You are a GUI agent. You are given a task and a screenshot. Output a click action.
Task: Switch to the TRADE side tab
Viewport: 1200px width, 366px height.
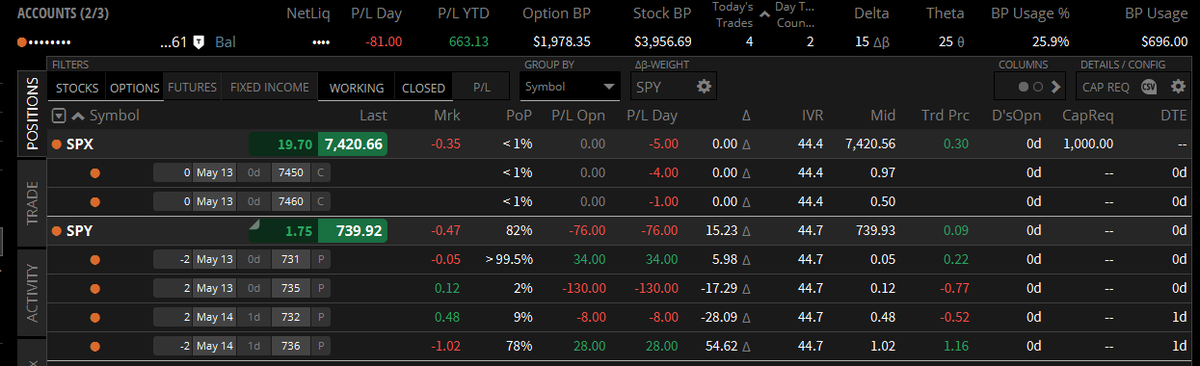click(31, 203)
